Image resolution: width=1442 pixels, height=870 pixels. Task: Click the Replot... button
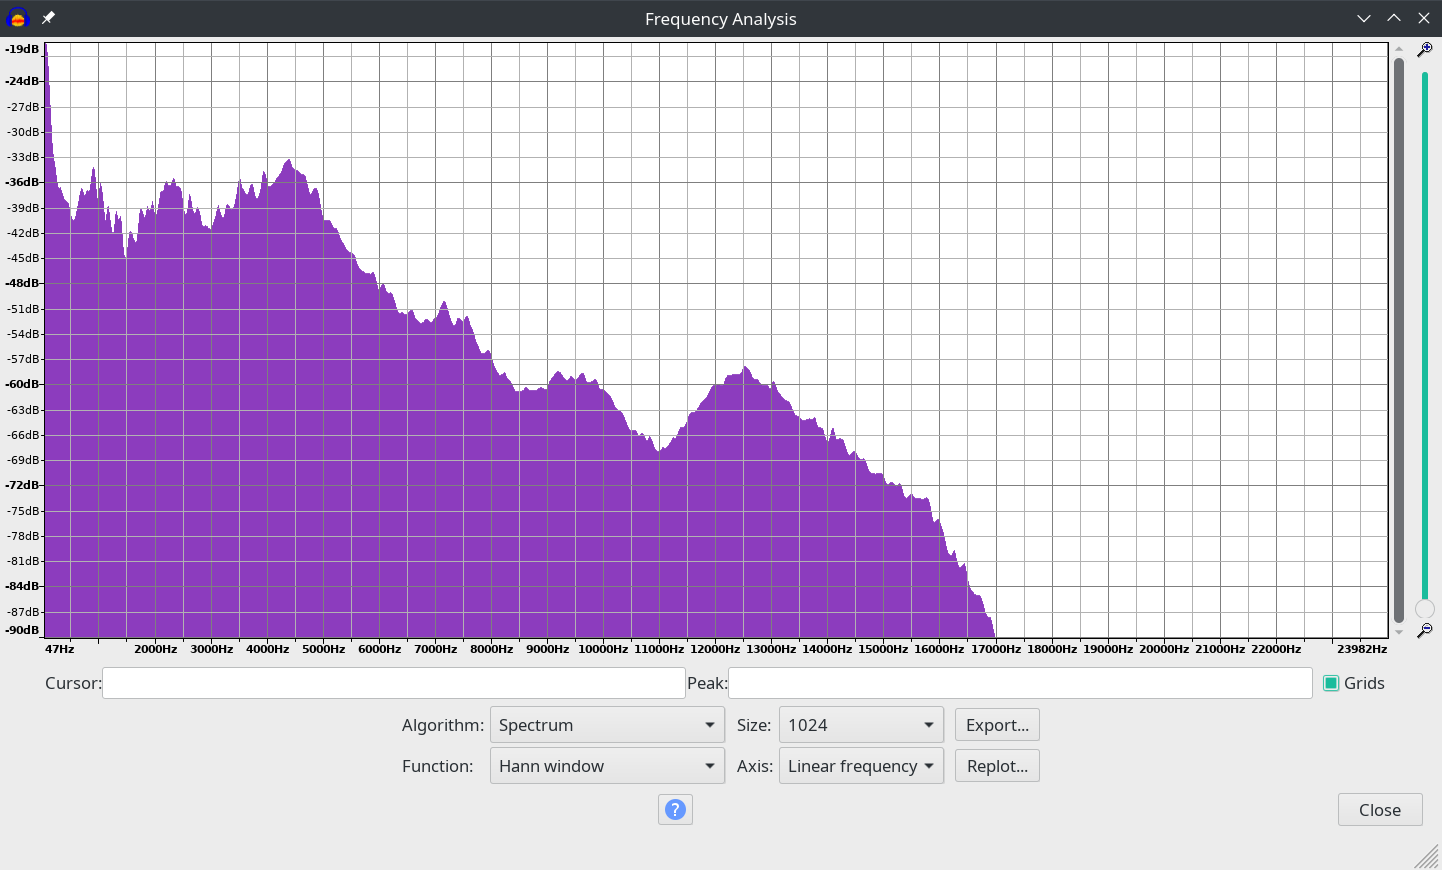pyautogui.click(x=997, y=766)
